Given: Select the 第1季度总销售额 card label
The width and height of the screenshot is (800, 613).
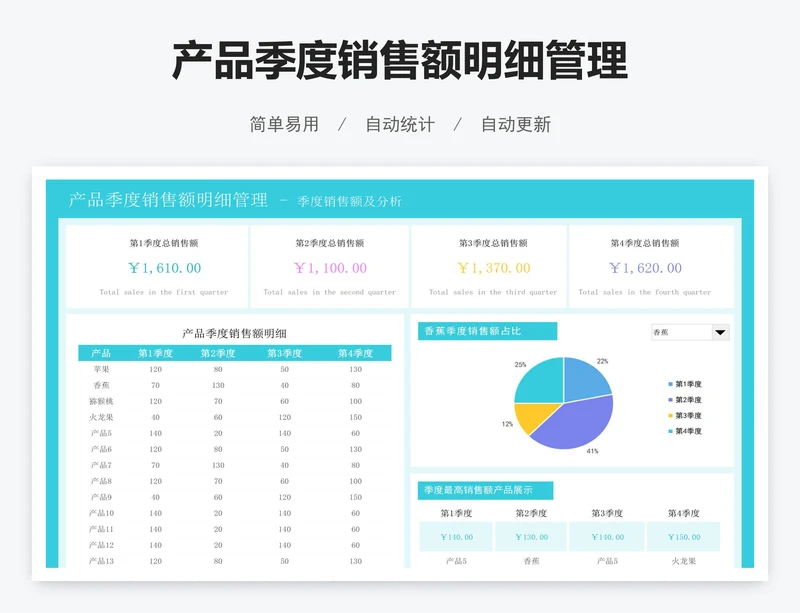Looking at the screenshot, I should tap(164, 243).
